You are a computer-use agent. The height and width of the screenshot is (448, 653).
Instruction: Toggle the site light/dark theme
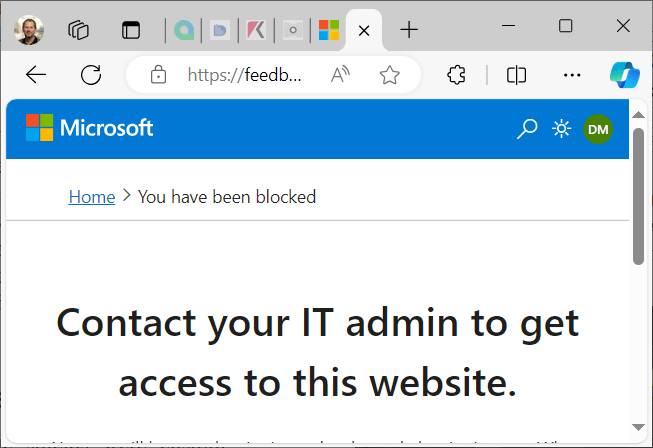point(562,128)
